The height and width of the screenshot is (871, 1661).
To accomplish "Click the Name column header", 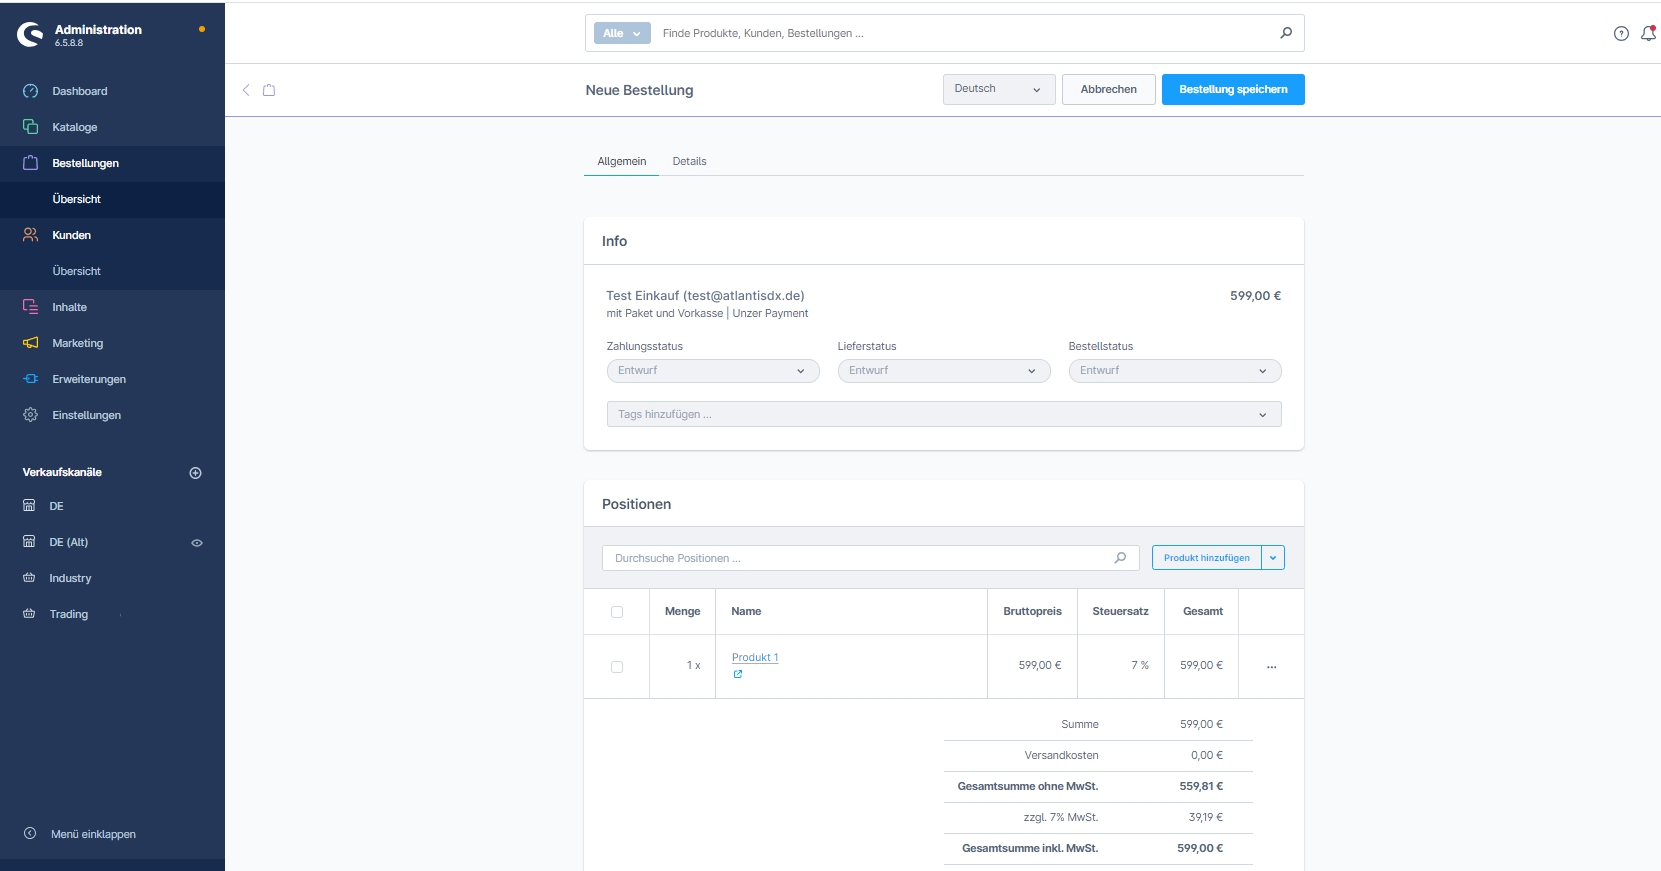I will click(746, 611).
